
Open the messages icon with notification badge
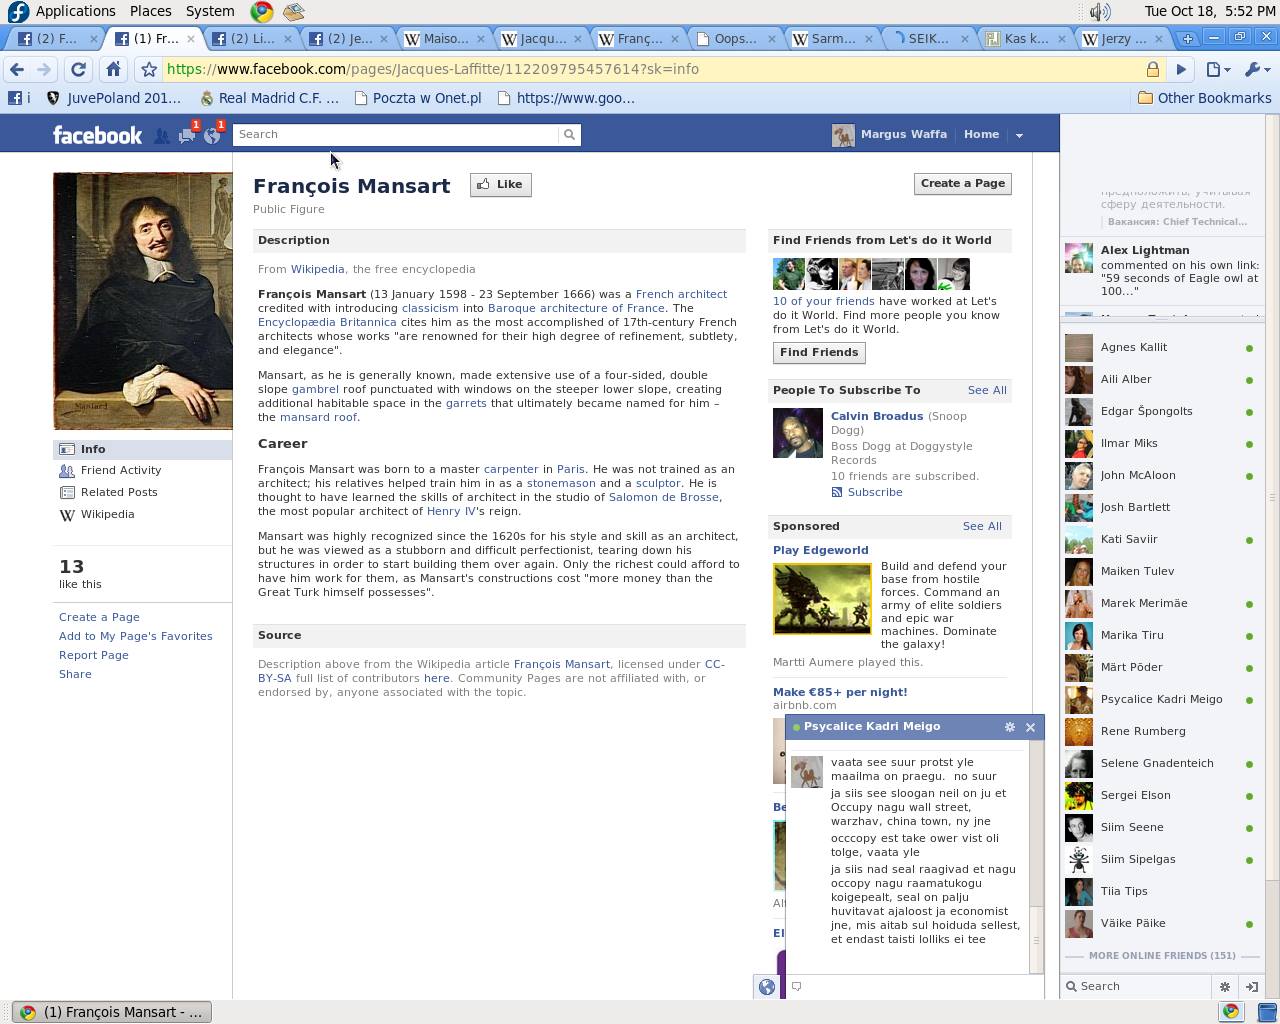tap(187, 136)
